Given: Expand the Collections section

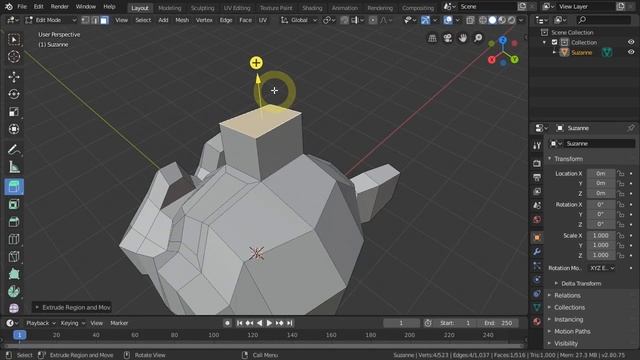Looking at the screenshot, I should pos(569,307).
